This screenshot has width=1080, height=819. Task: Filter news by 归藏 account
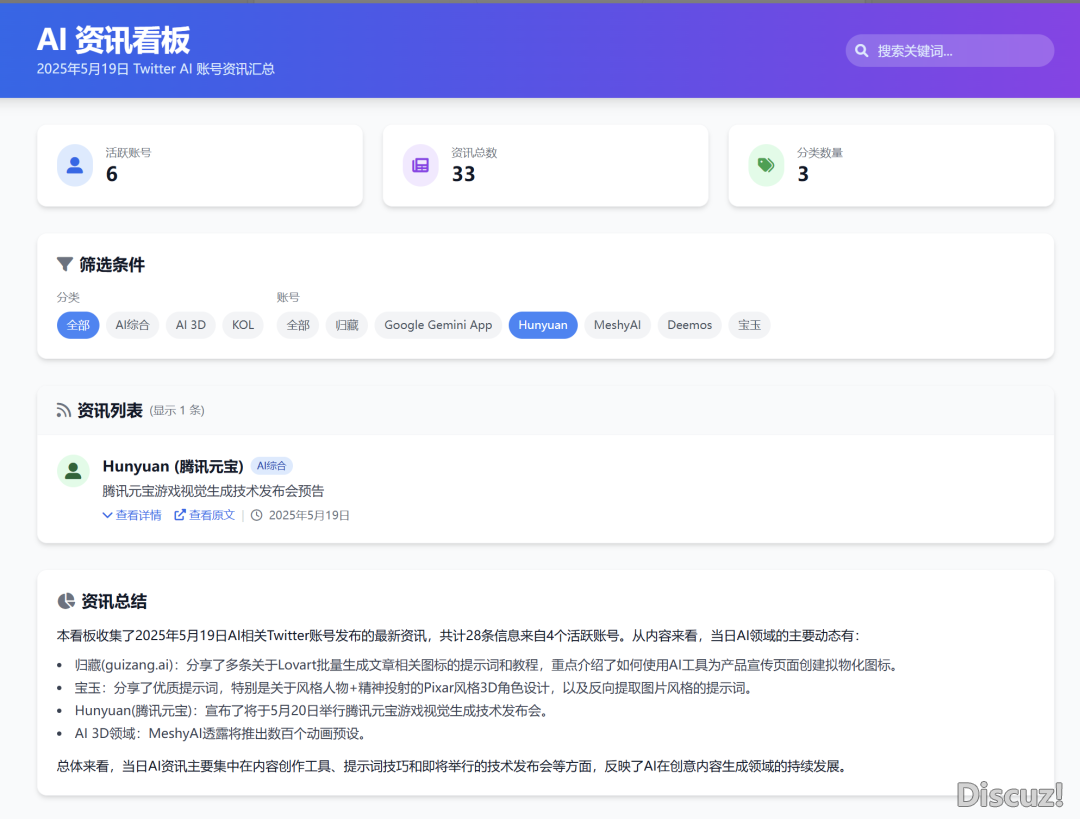tap(347, 325)
